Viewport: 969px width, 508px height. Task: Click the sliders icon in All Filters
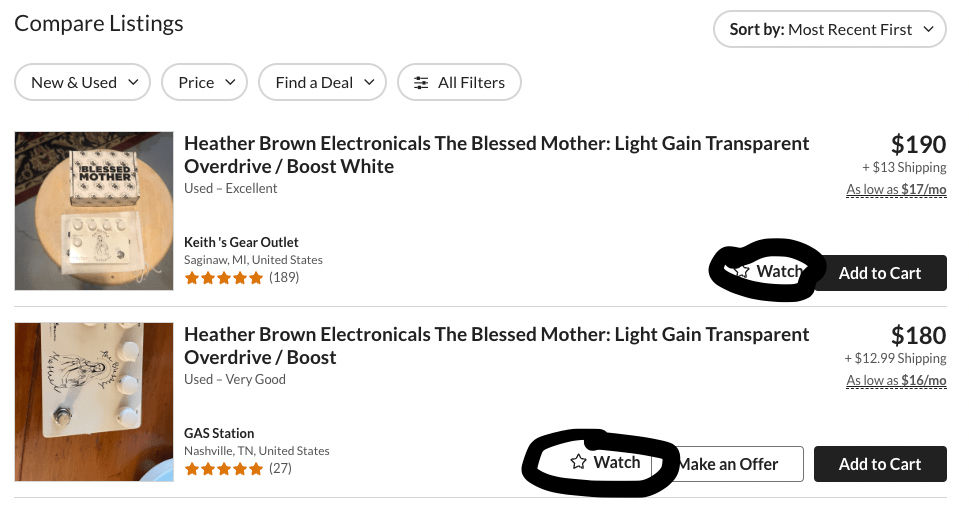(x=421, y=83)
